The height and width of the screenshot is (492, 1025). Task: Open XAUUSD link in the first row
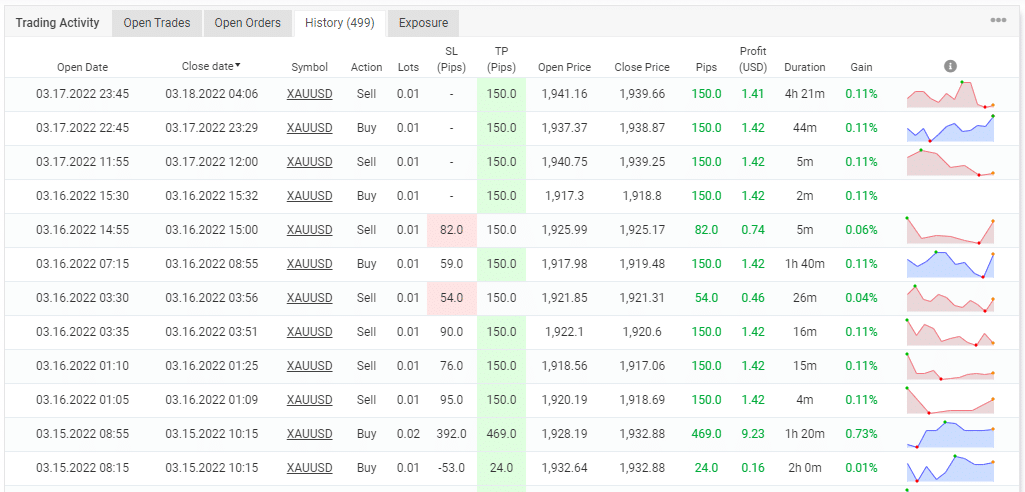click(x=309, y=94)
